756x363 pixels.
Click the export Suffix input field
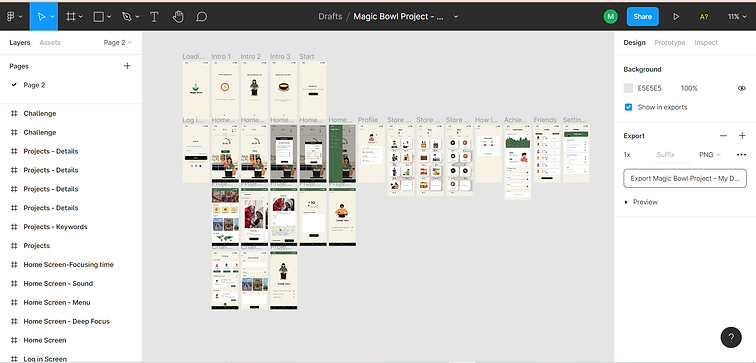click(x=674, y=155)
